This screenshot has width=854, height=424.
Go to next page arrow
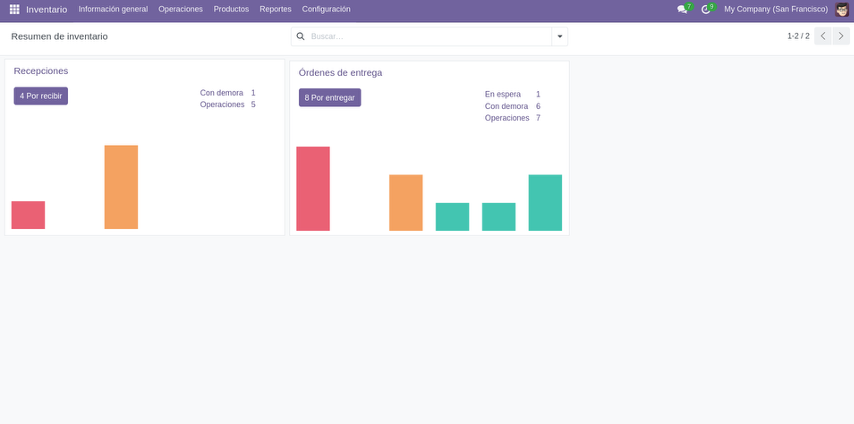click(x=841, y=36)
